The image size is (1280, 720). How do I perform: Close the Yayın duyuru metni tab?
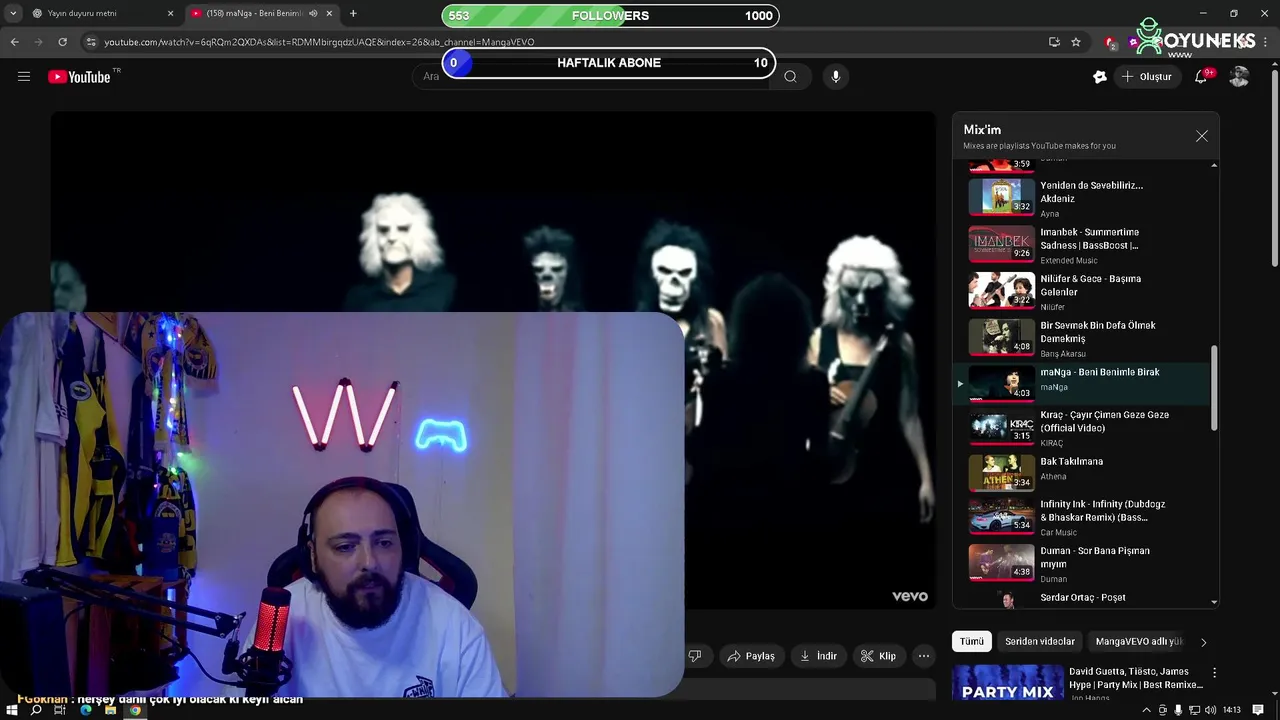click(x=170, y=14)
